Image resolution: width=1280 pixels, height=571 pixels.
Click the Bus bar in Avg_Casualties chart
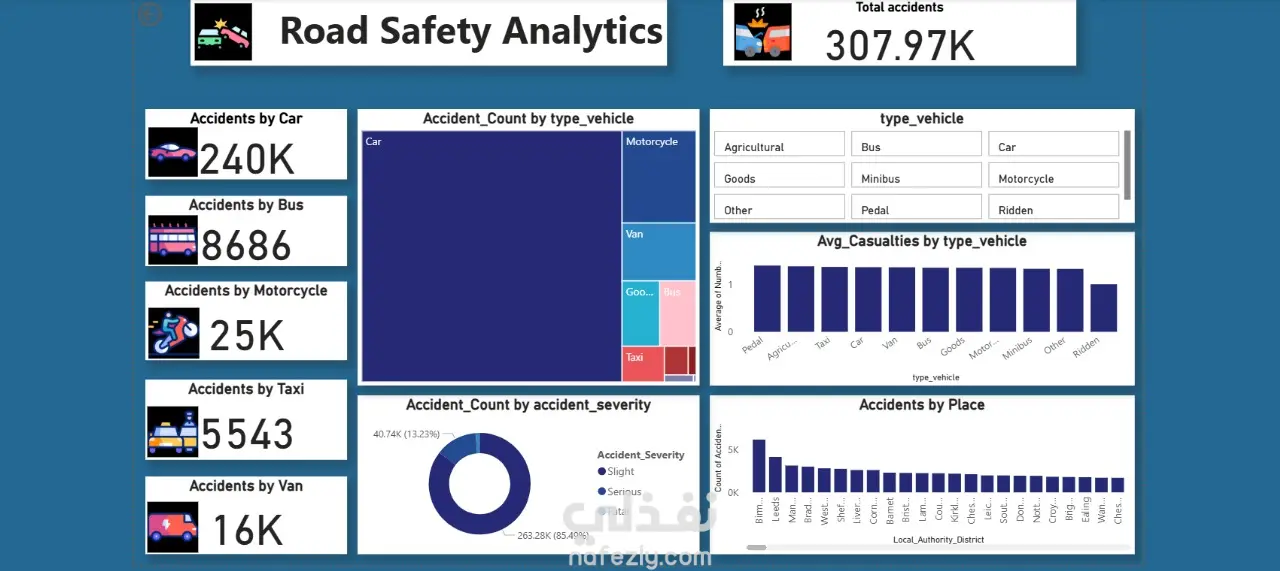(x=936, y=299)
